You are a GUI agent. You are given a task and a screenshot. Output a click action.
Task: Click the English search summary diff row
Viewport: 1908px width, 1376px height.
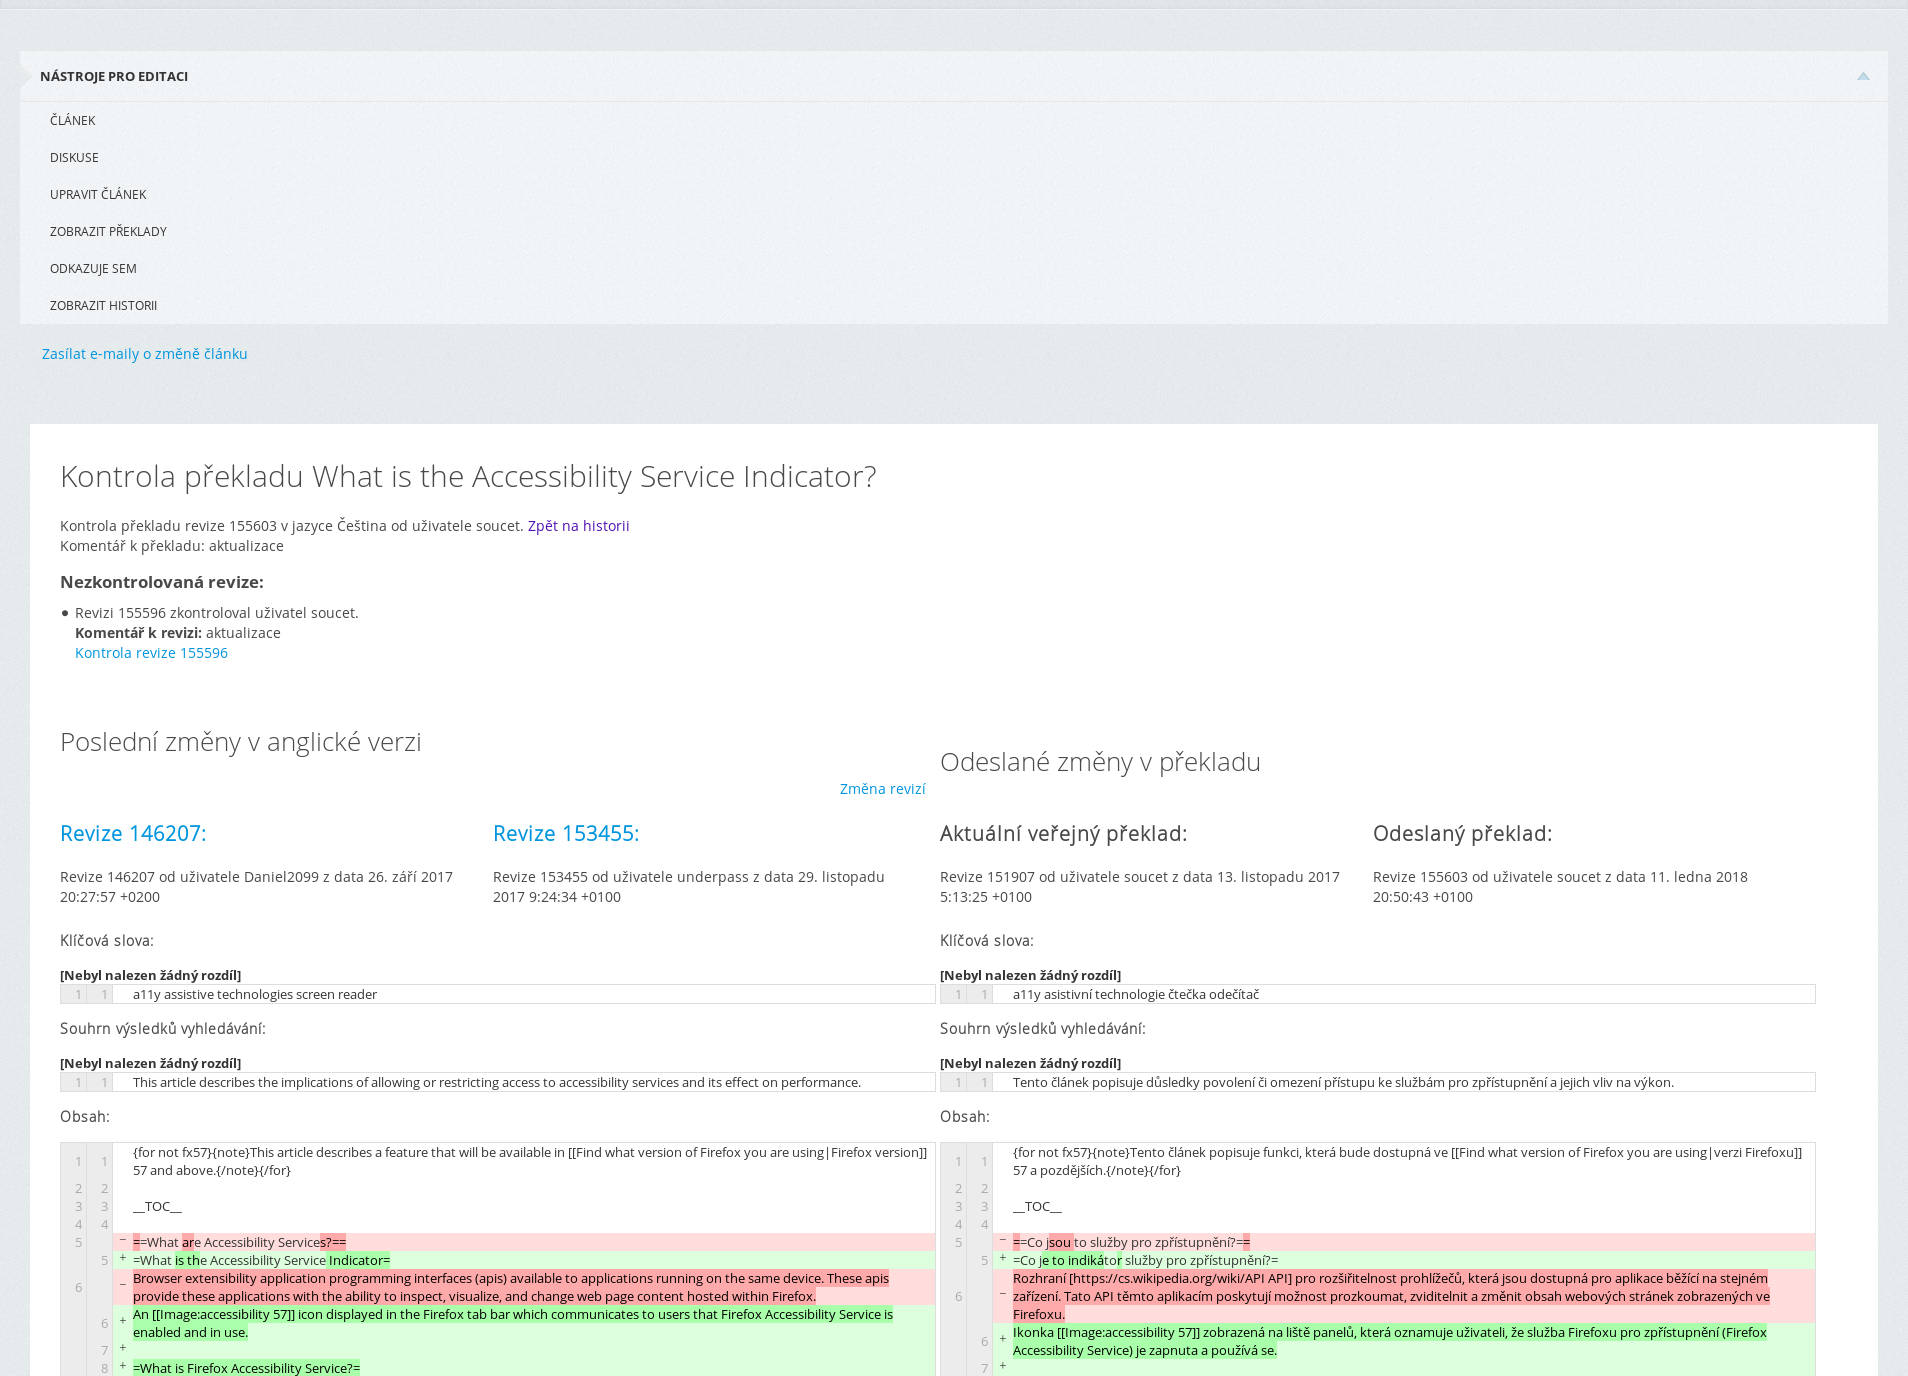(x=496, y=1083)
